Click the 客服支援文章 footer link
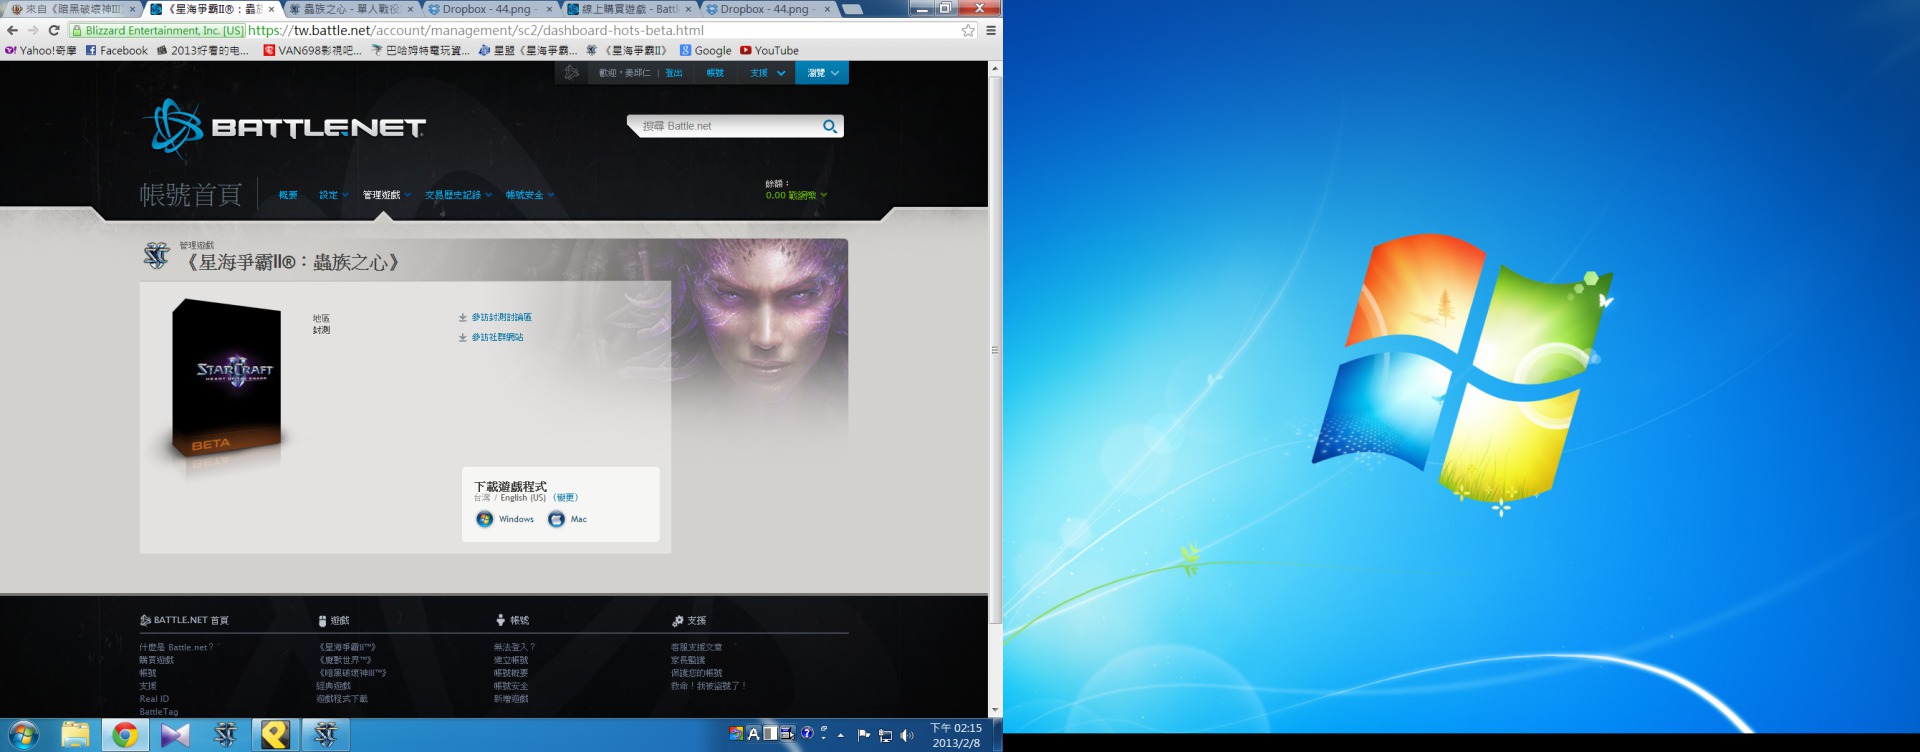 [x=696, y=647]
